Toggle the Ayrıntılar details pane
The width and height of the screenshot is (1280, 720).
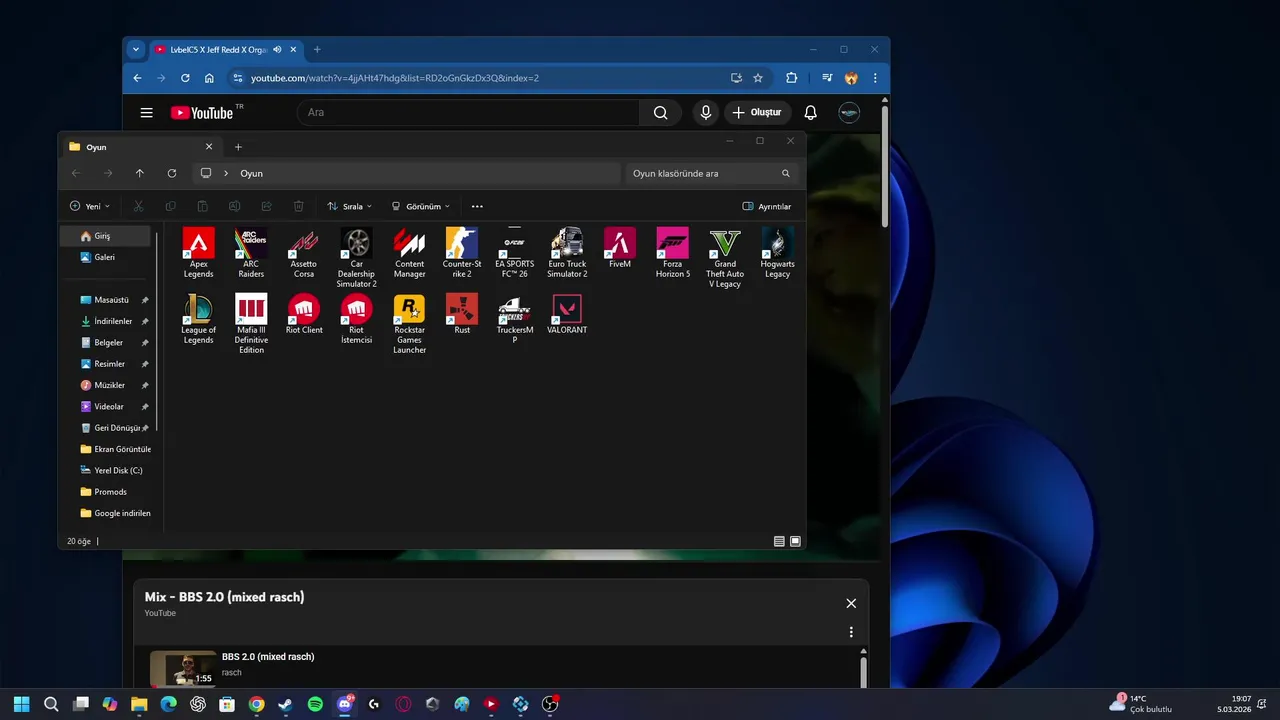pyautogui.click(x=767, y=206)
